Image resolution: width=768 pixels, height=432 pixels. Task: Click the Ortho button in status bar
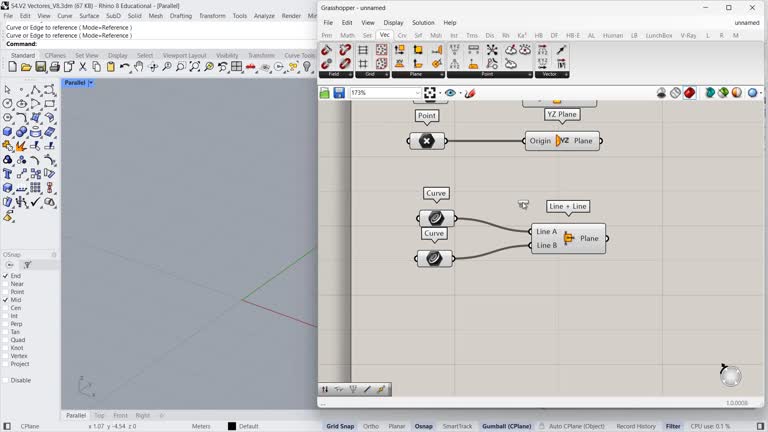[371, 426]
